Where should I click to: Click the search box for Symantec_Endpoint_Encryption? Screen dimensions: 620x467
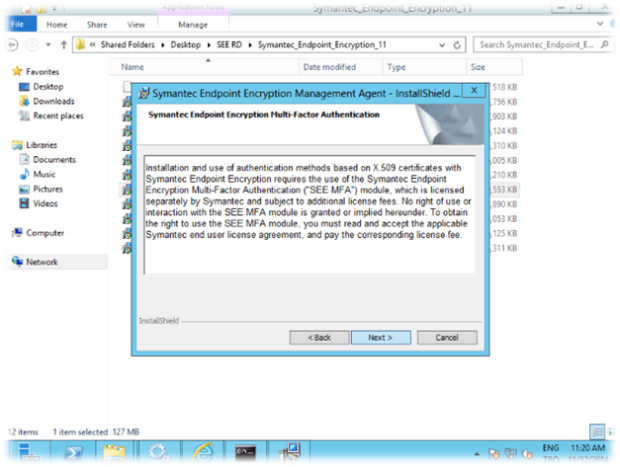(x=540, y=45)
